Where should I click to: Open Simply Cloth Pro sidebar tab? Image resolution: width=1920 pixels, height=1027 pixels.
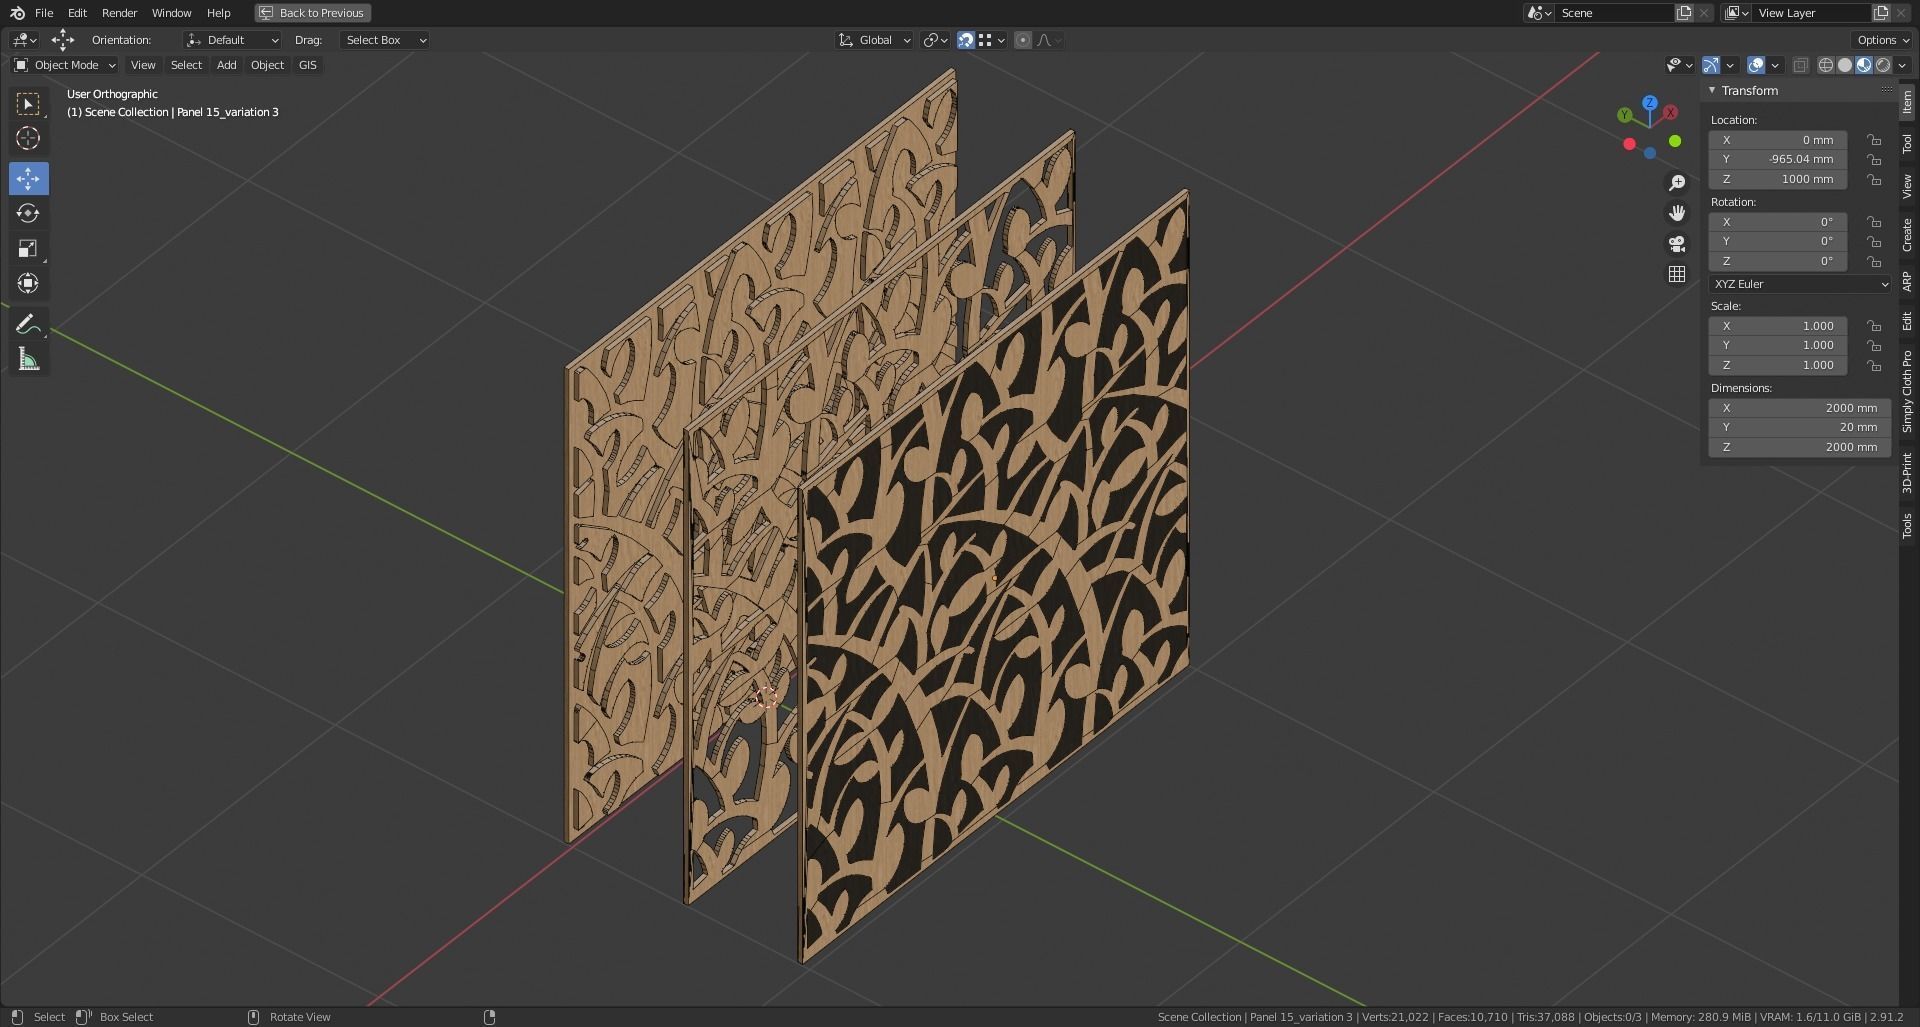tap(1907, 392)
